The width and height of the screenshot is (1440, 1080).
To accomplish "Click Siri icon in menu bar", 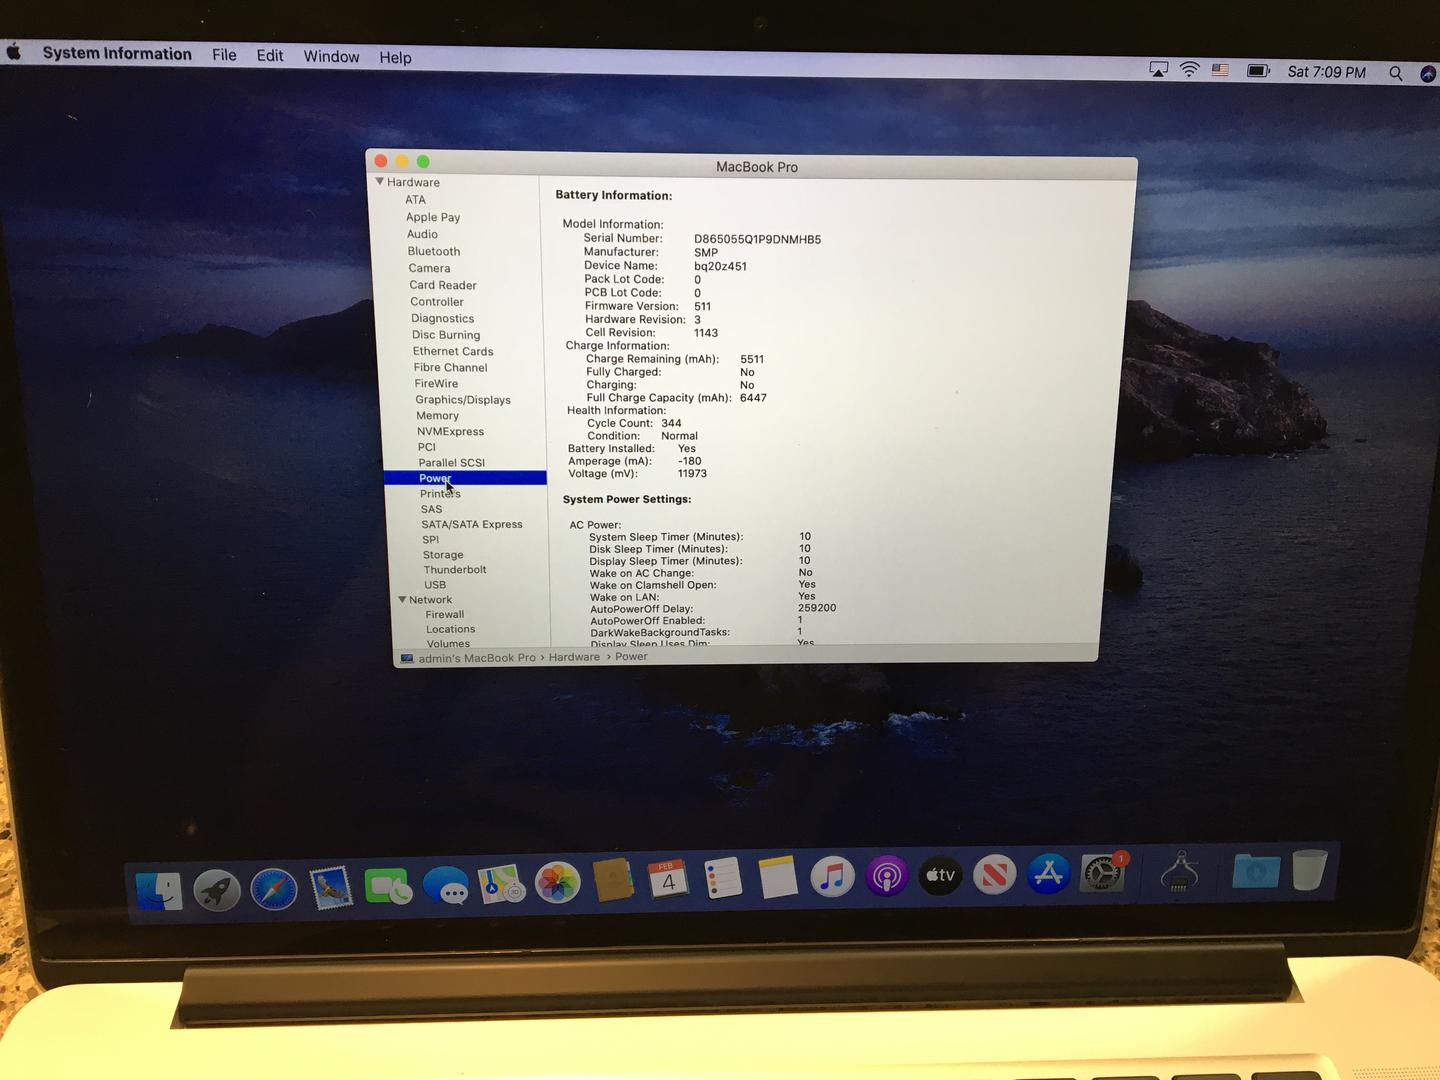I will tap(1428, 74).
